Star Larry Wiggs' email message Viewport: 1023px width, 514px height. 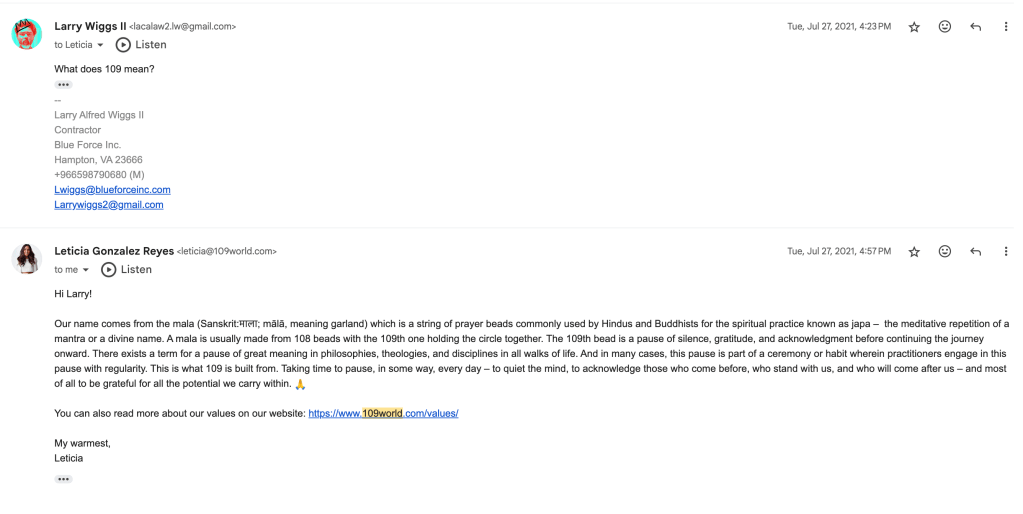914,27
